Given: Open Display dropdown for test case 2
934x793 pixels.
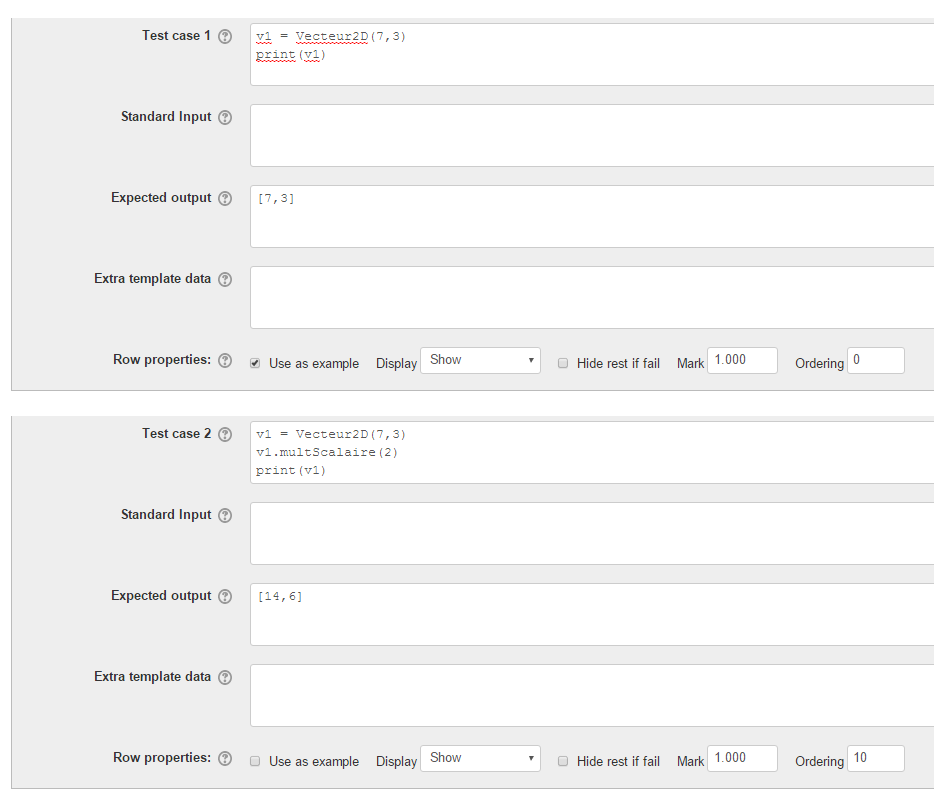Looking at the screenshot, I should click(481, 758).
